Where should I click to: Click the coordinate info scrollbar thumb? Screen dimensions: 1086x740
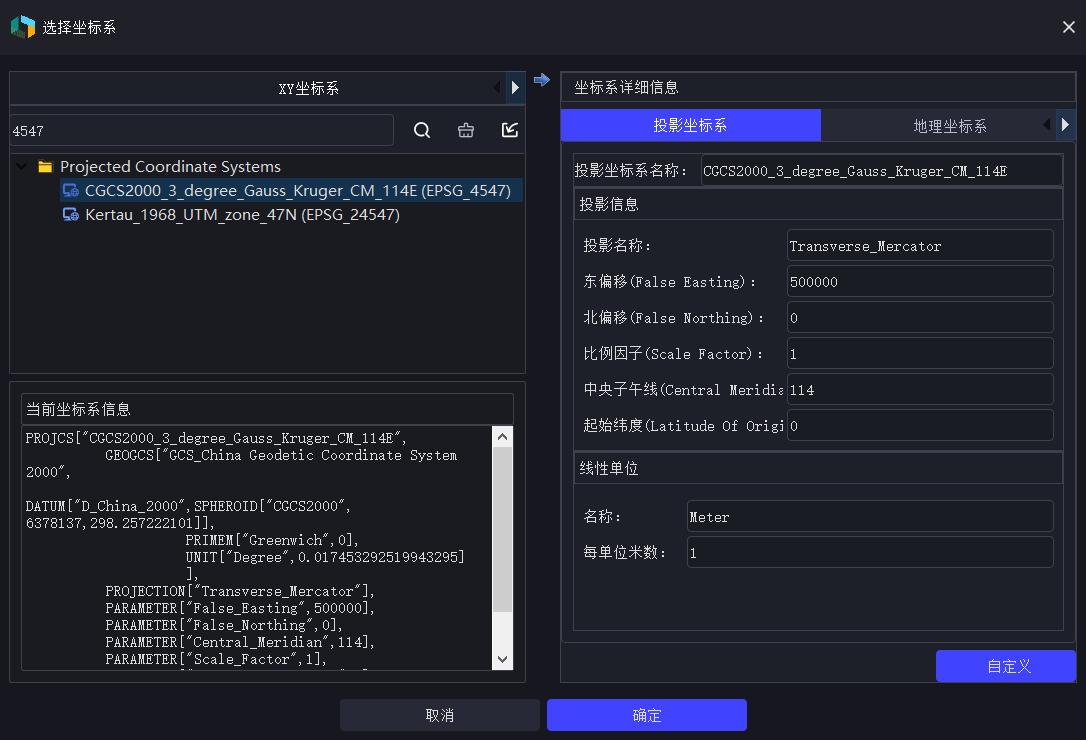503,529
